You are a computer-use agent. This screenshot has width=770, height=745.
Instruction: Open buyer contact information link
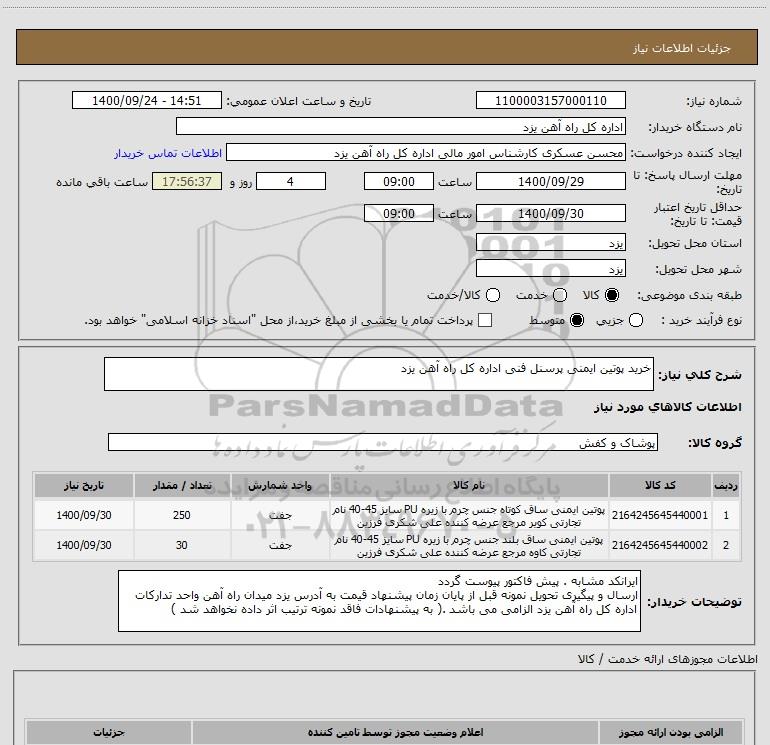168,153
